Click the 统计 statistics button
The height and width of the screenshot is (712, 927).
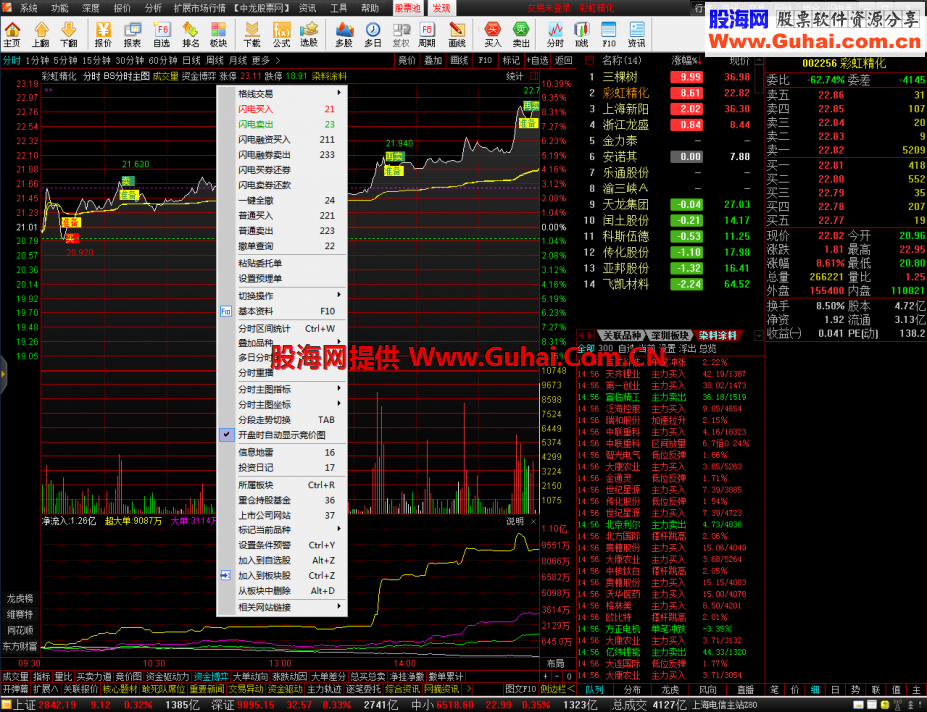point(515,76)
